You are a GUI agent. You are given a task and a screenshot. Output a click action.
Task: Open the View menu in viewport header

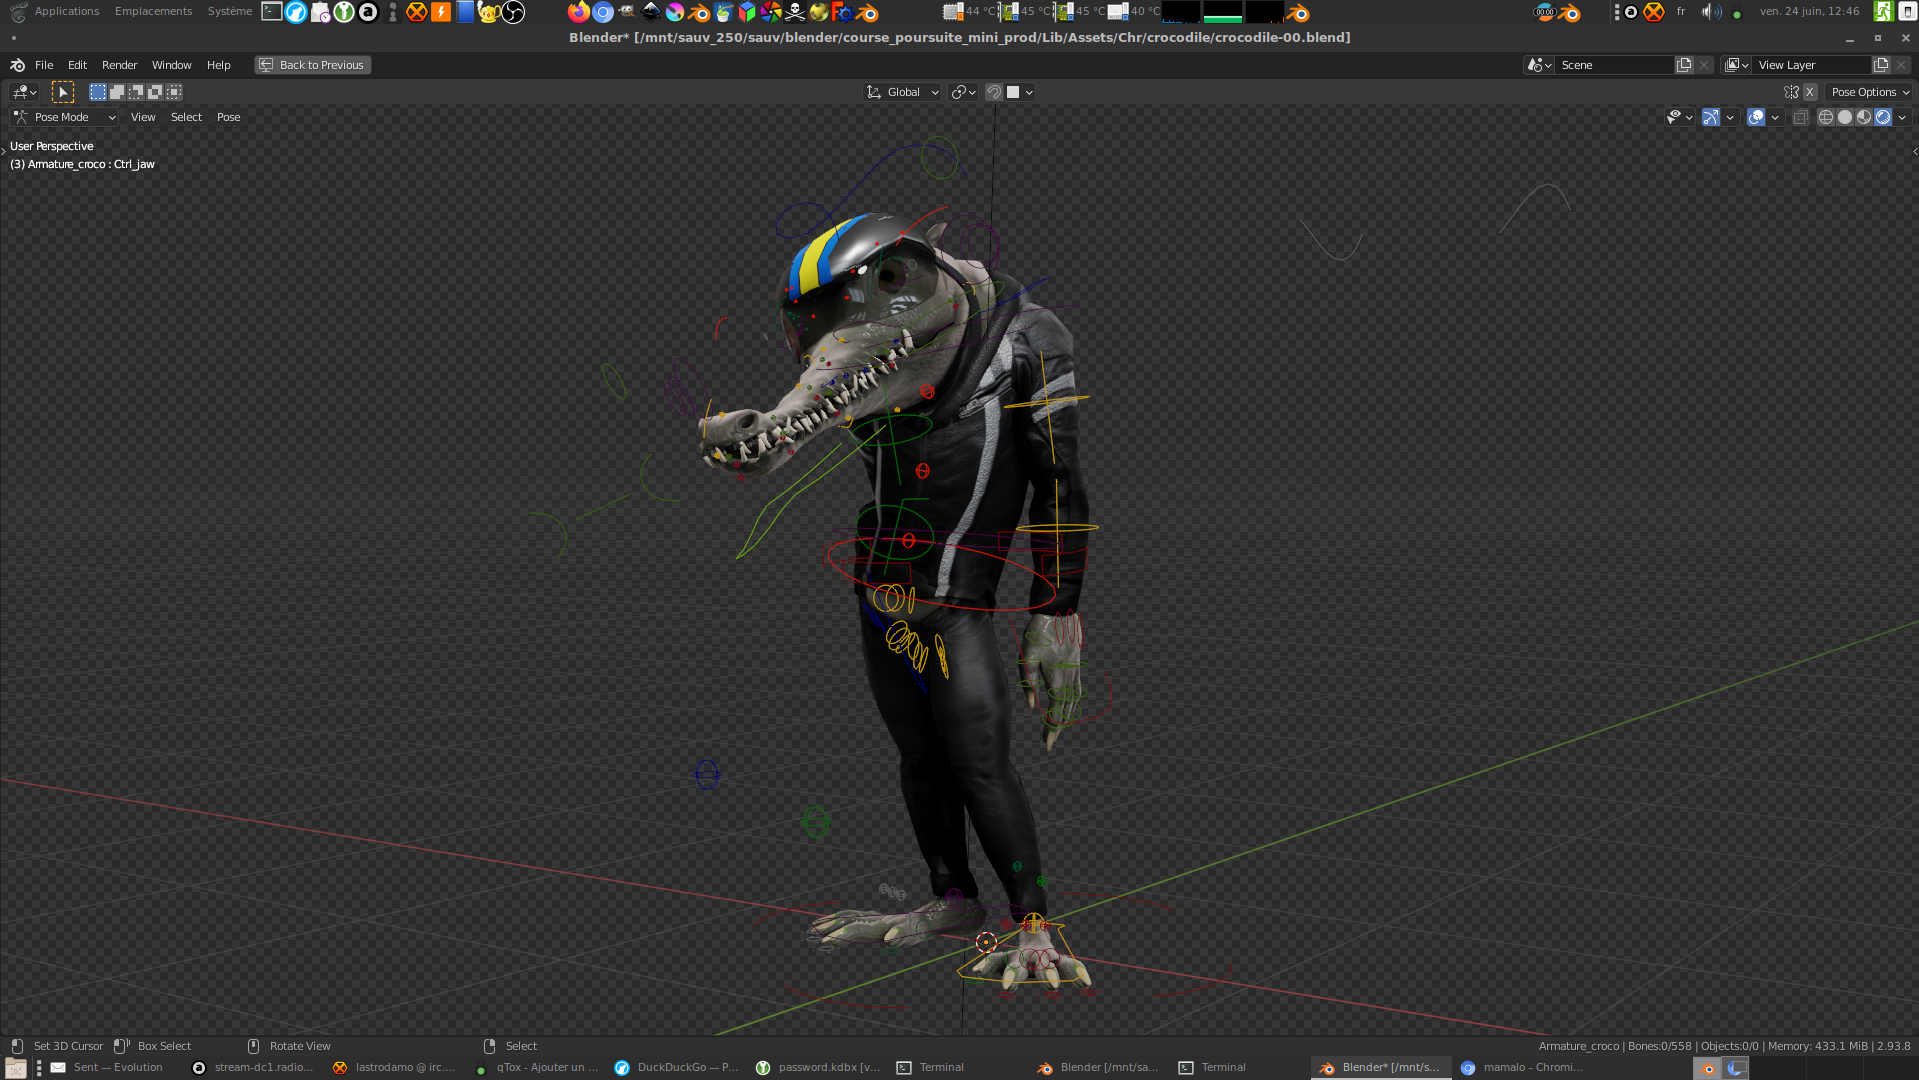coord(143,117)
